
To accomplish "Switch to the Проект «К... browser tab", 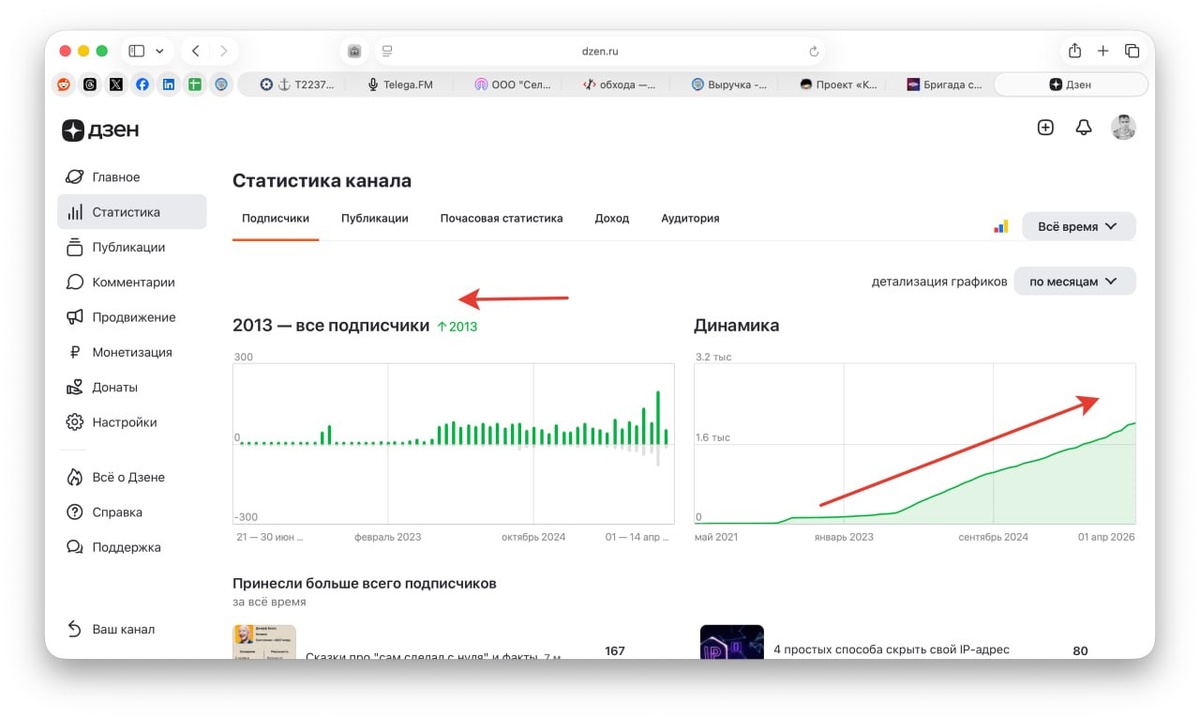I will click(x=838, y=85).
